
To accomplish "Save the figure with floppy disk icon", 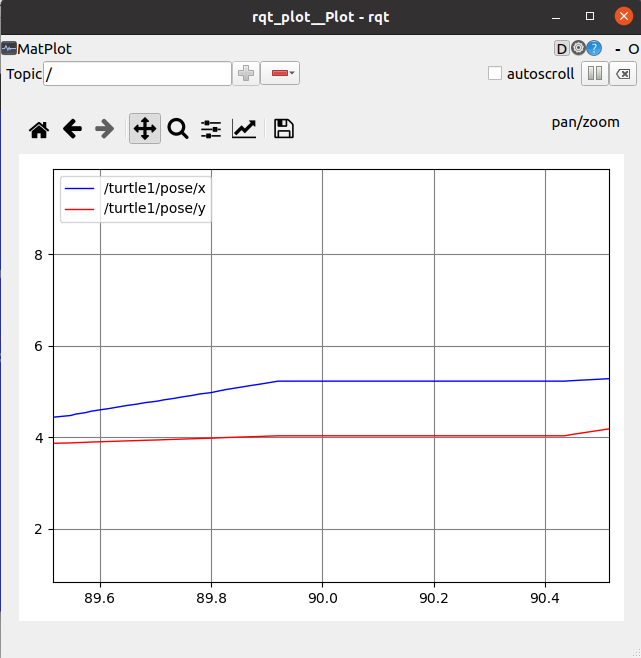I will (284, 129).
